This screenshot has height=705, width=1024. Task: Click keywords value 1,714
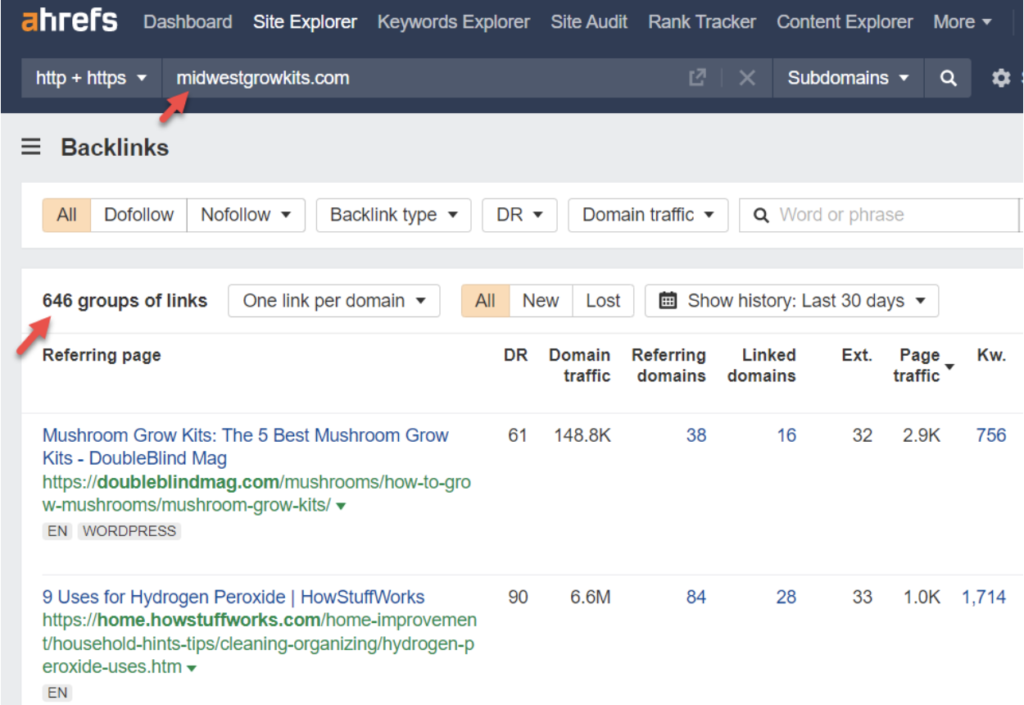point(984,597)
